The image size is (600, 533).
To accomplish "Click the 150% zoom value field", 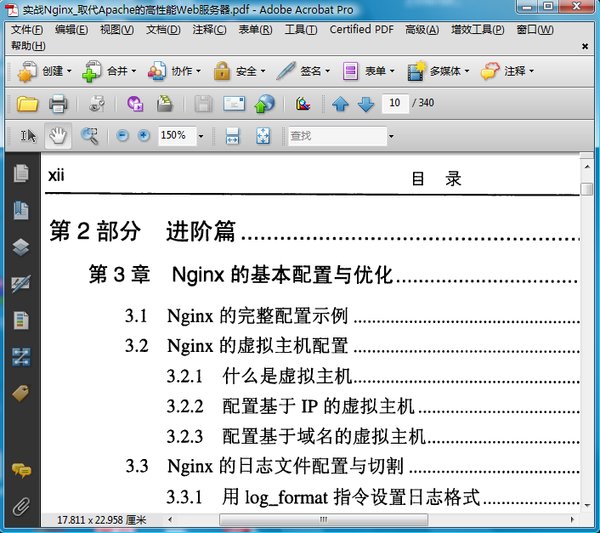I will (177, 136).
